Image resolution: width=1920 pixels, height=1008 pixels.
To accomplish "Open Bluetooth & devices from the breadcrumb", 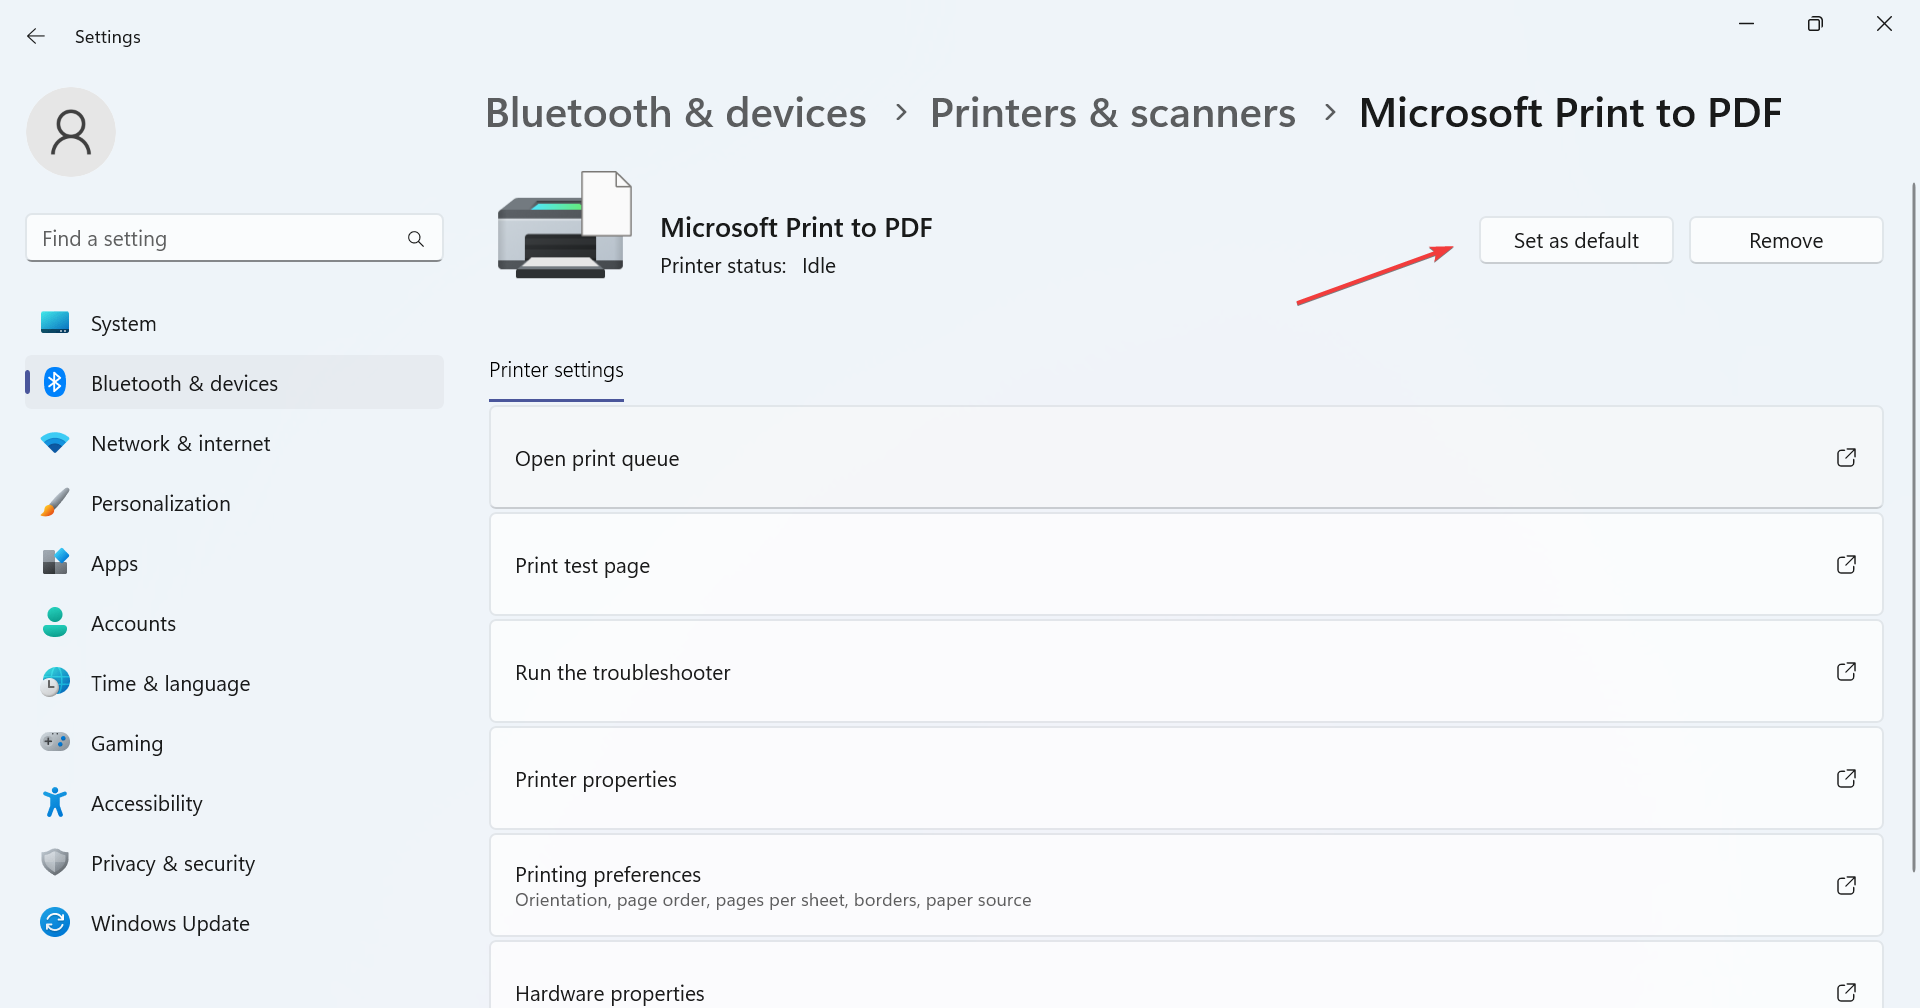I will point(675,112).
